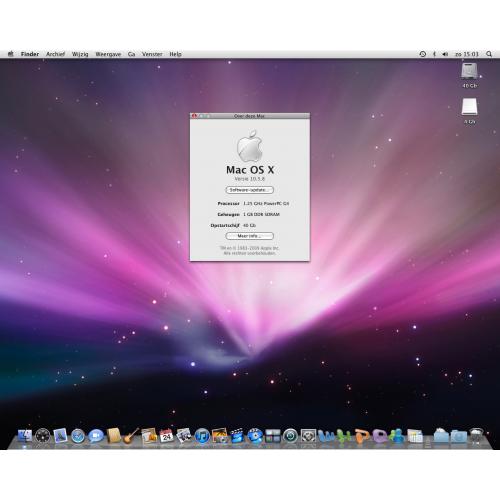Click Time Machine status icon in menu bar

coord(423,54)
